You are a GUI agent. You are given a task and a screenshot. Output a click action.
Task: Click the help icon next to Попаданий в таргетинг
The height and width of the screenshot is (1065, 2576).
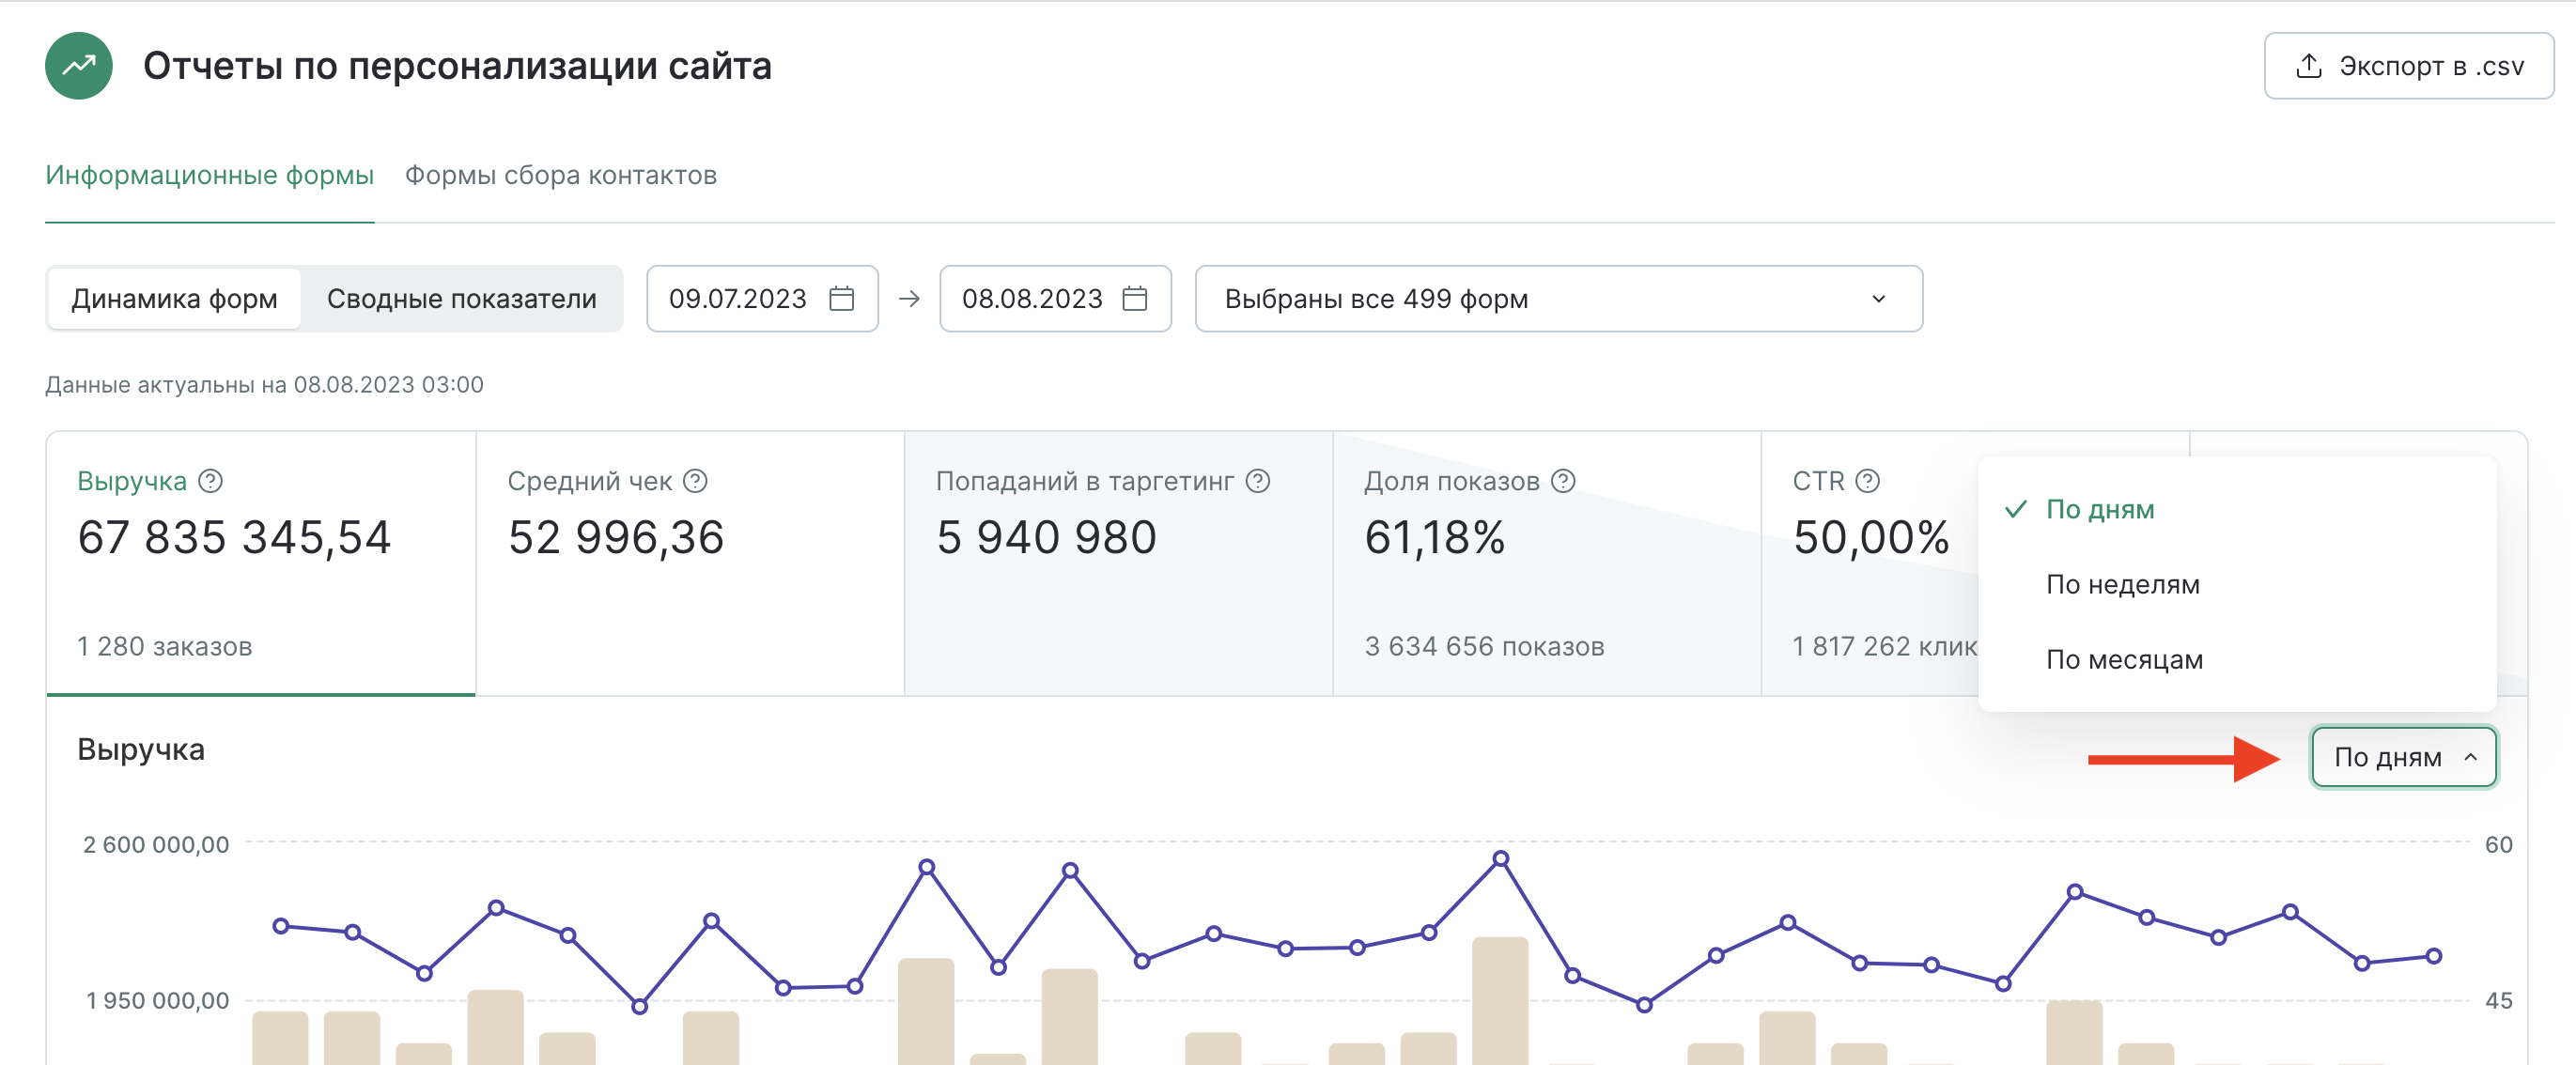point(1258,481)
